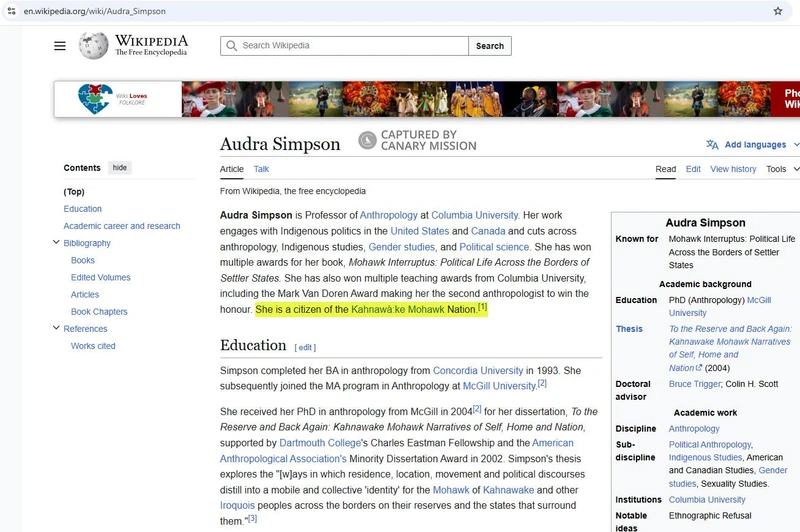Open Anthropology link under Discipline
800x532 pixels.
[694, 428]
